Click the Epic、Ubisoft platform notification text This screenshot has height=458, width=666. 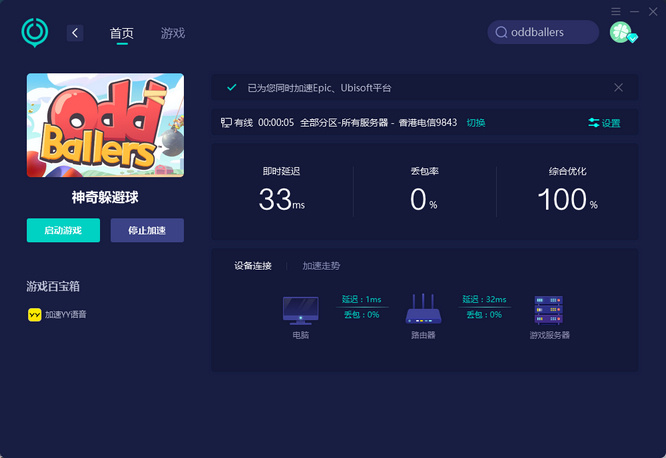coord(319,88)
